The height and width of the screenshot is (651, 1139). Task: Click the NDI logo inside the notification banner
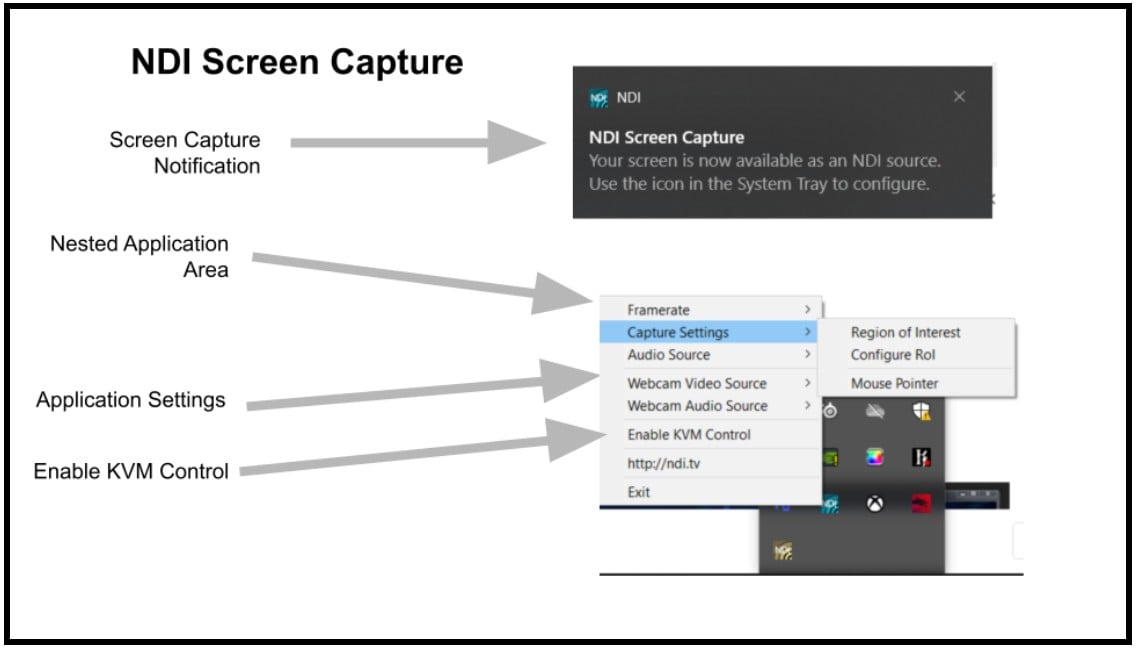pos(597,96)
